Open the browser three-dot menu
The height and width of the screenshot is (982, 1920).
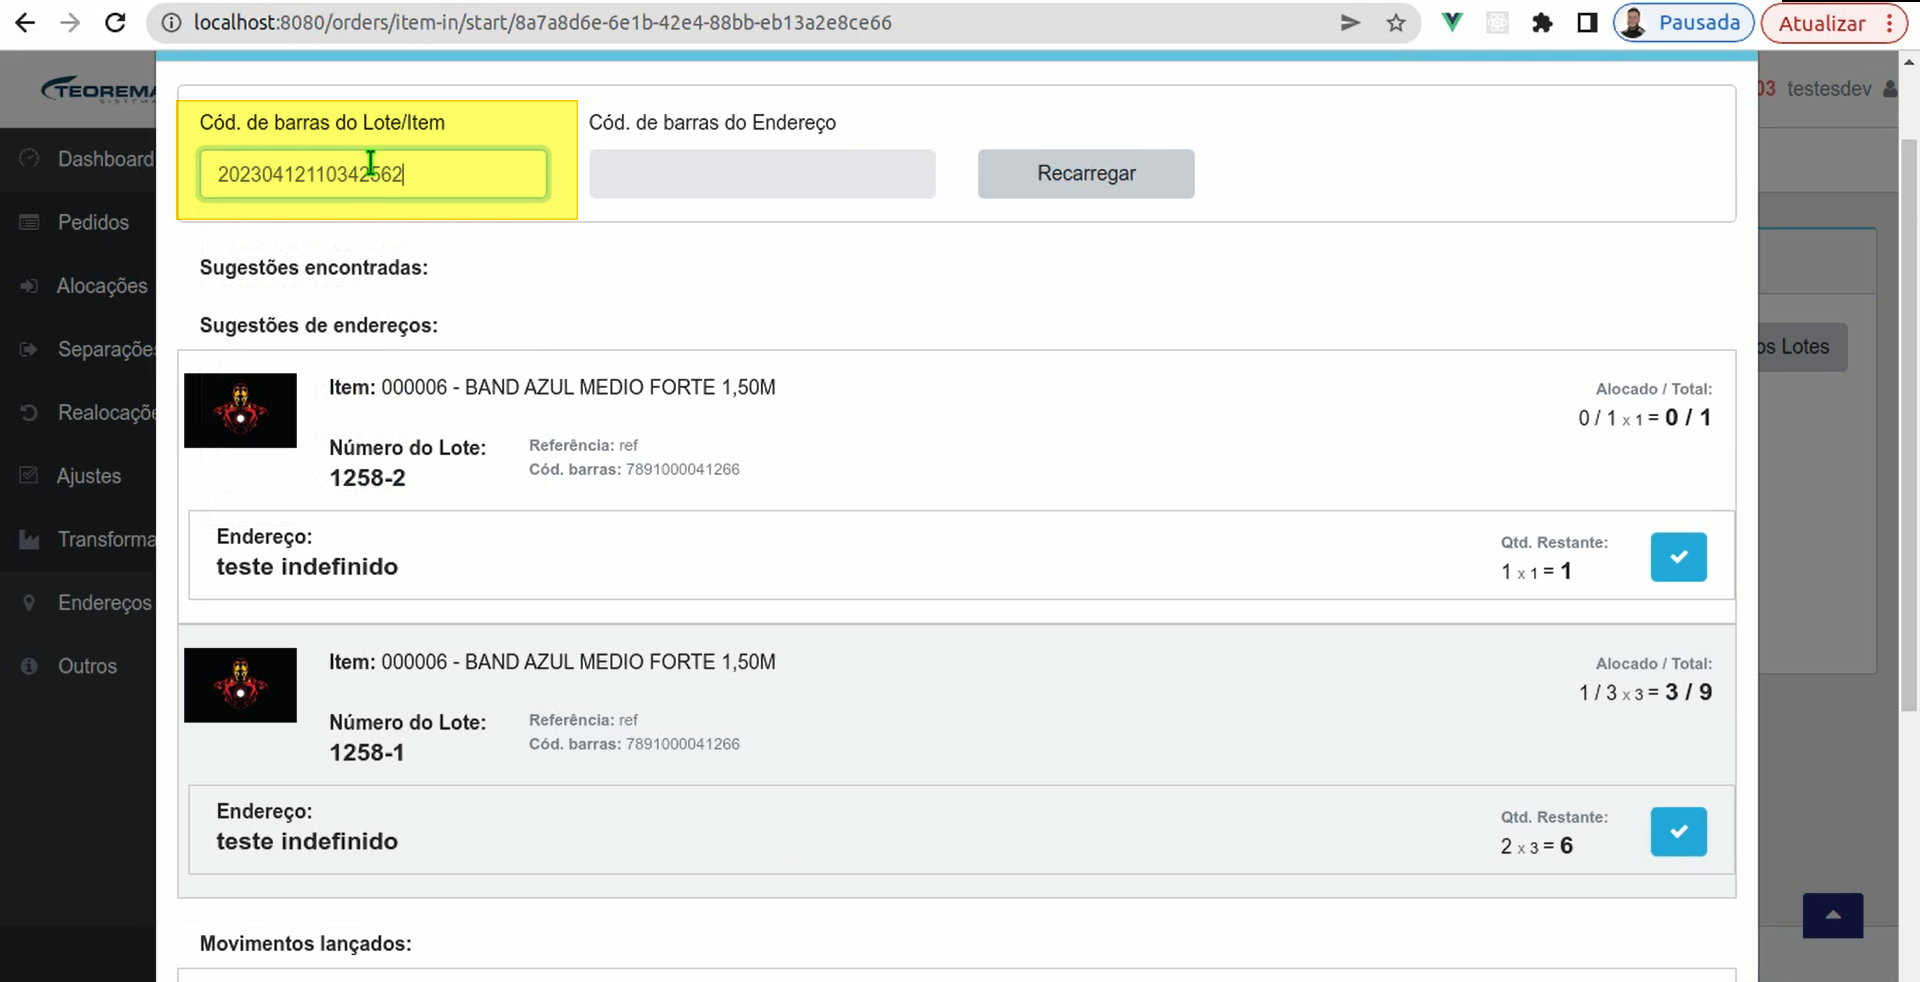(1889, 23)
